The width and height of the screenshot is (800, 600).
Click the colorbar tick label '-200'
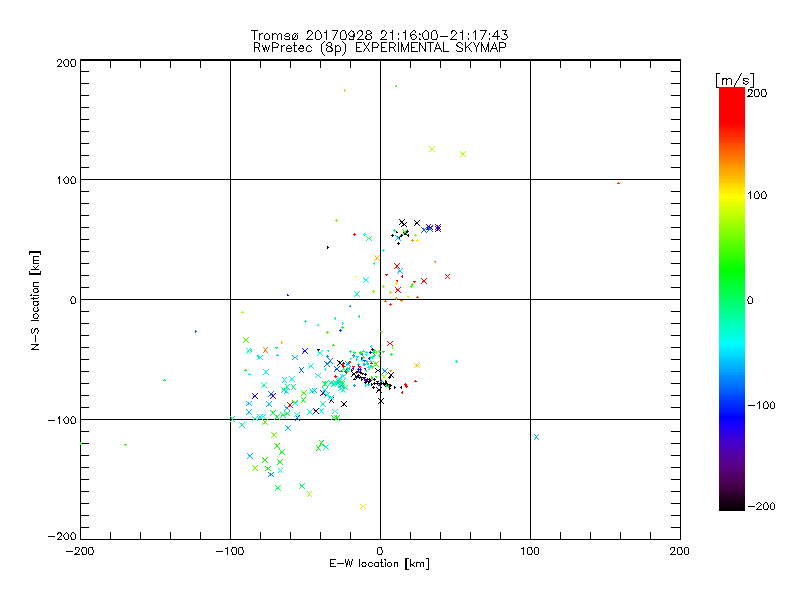(761, 507)
